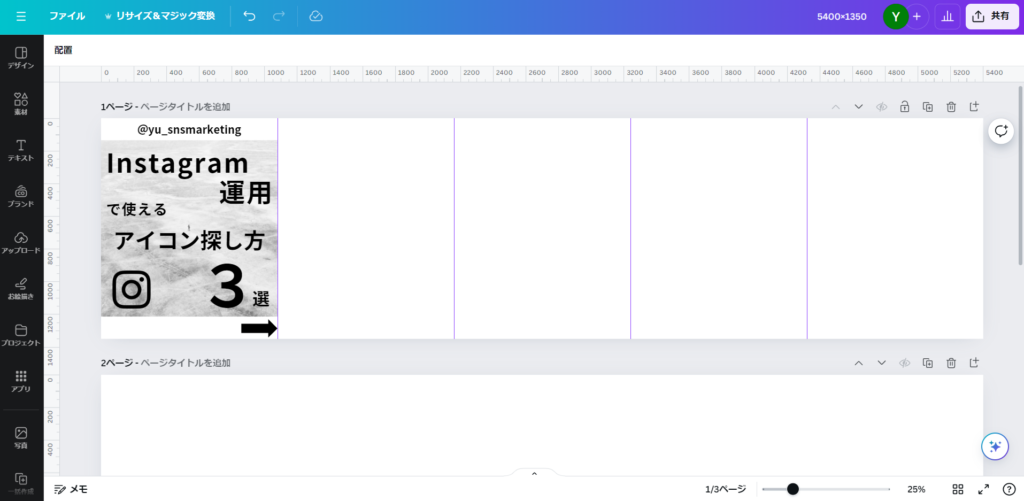Open the プロジェクト panel

(x=21, y=334)
